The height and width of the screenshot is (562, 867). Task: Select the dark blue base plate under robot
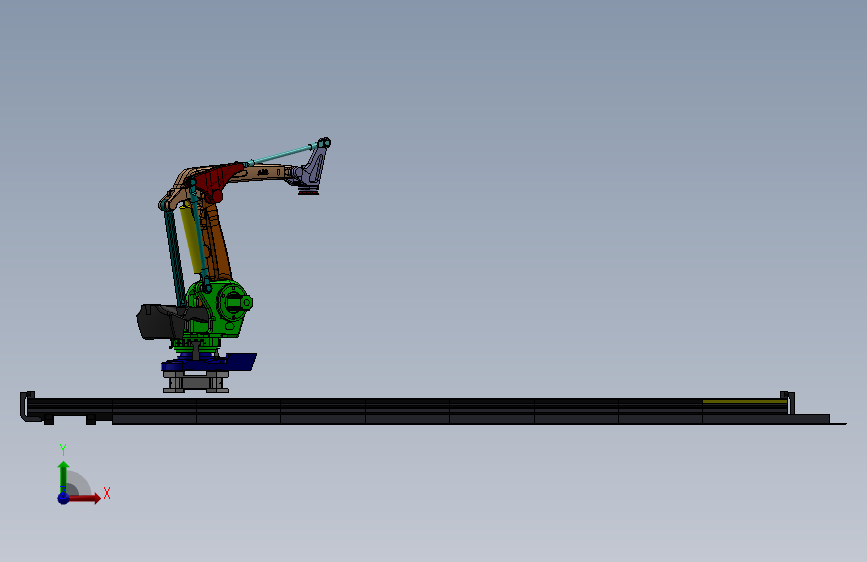210,362
